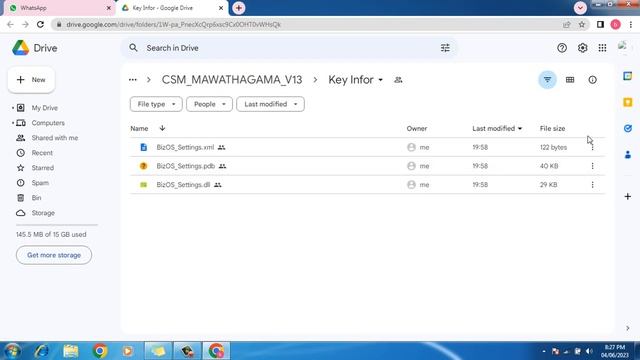
Task: Open Google account avatar
Action: click(623, 47)
